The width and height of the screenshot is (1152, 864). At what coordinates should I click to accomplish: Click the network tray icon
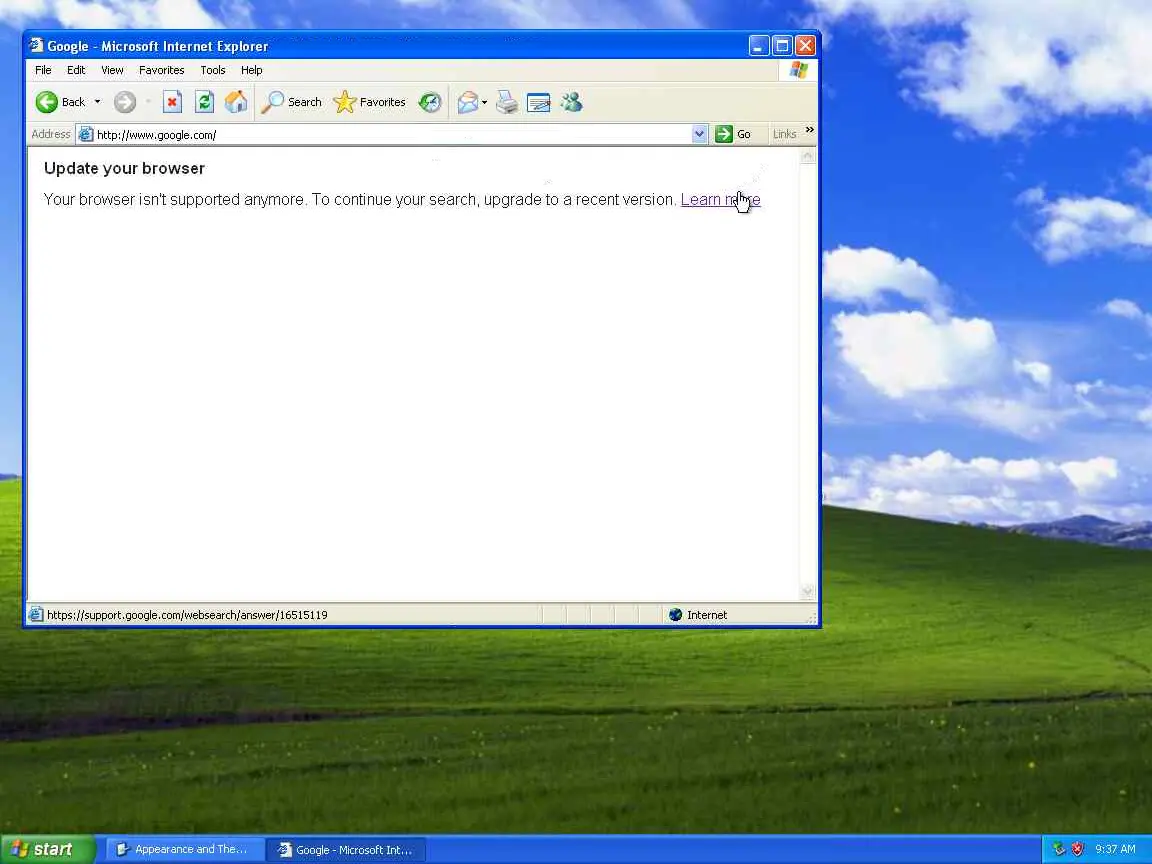(x=1059, y=849)
